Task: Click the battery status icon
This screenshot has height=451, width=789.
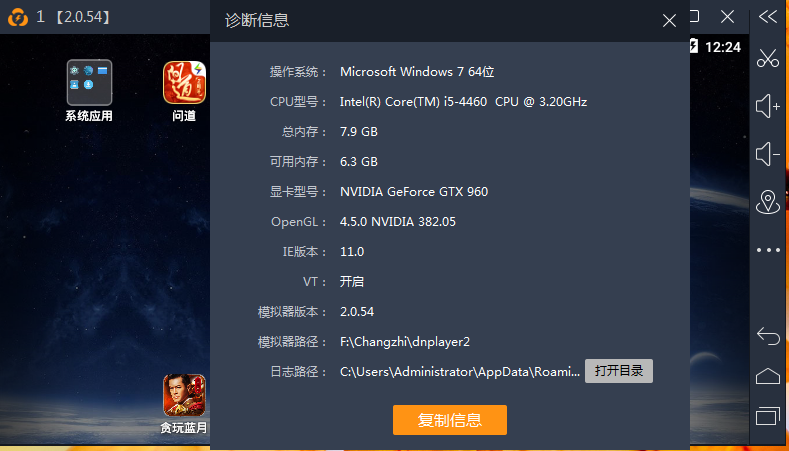Action: [694, 46]
